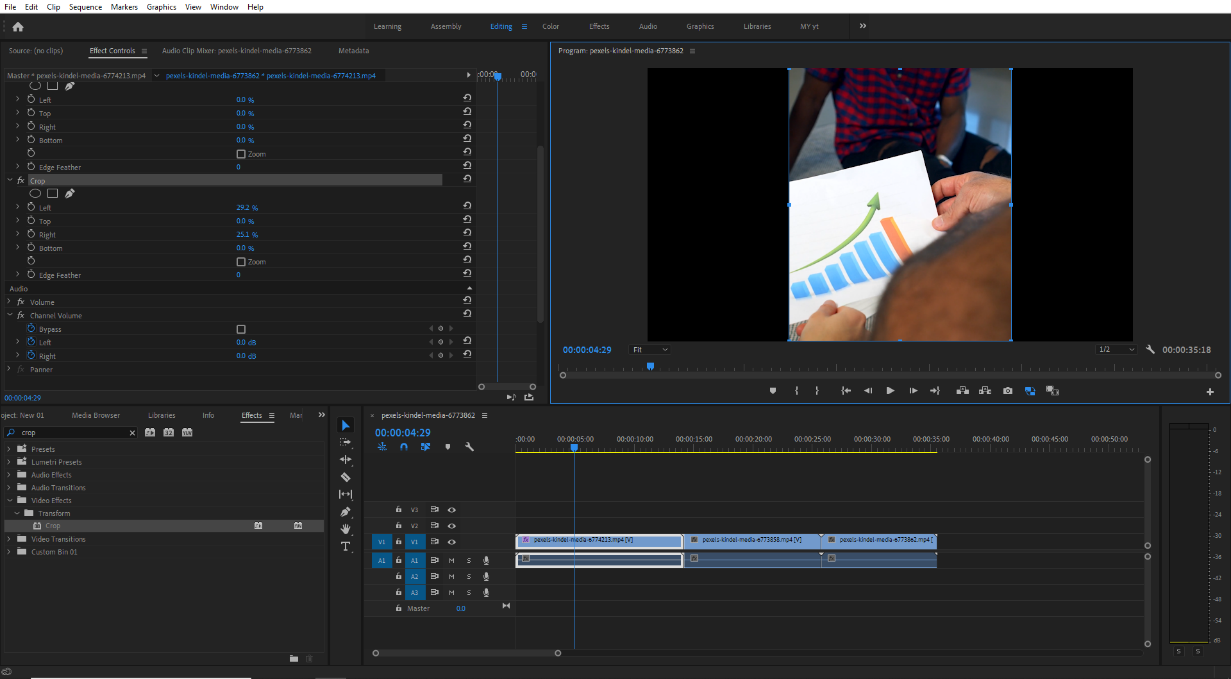The width and height of the screenshot is (1231, 679).
Task: Select the Type tool
Action: point(346,546)
